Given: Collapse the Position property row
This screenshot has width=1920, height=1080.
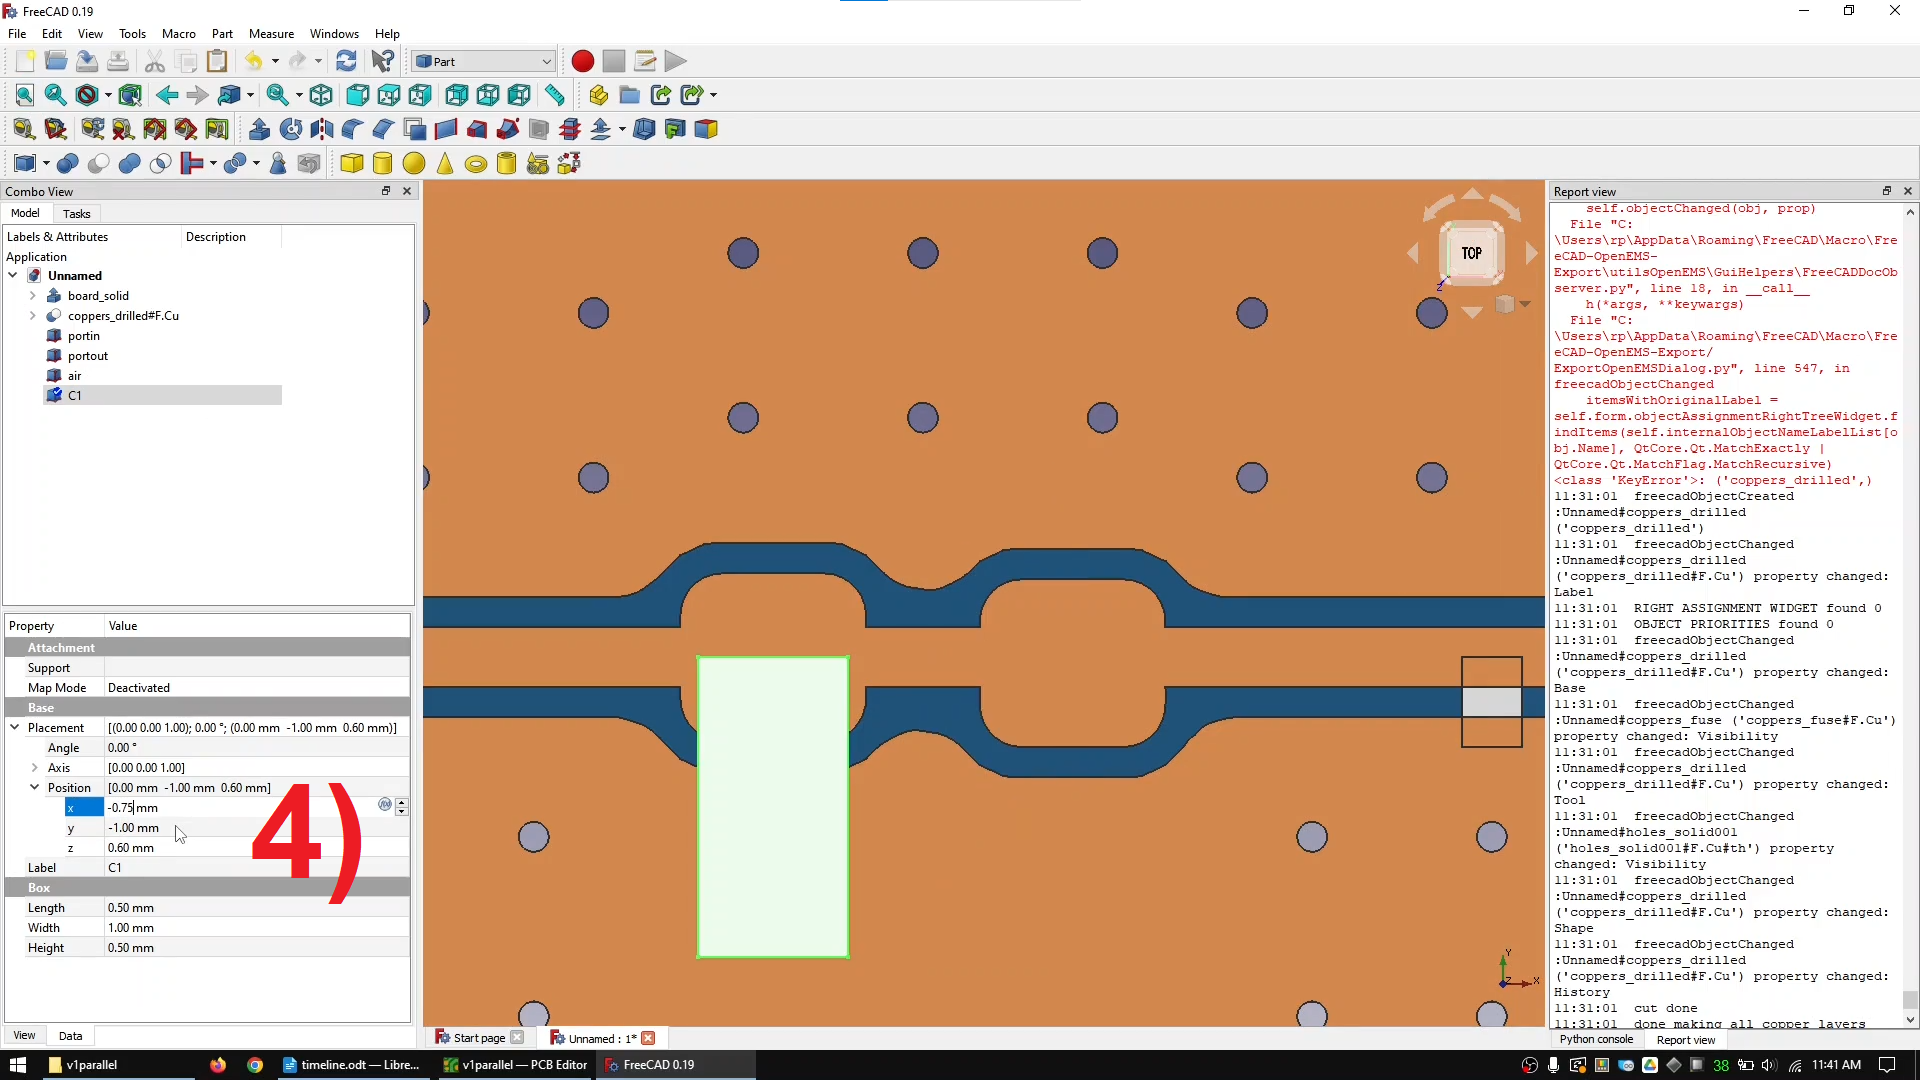Looking at the screenshot, I should tap(35, 788).
